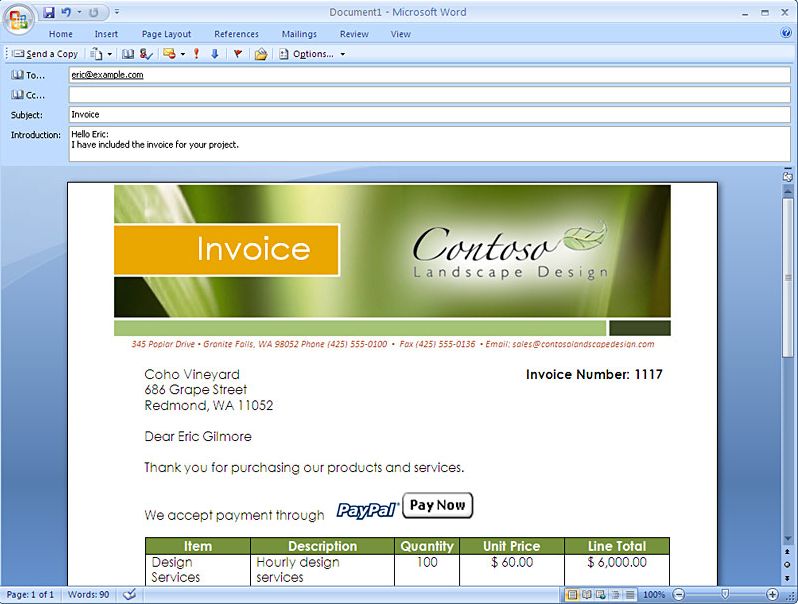798x604 pixels.
Task: Click the Pay Now button in invoice
Action: coord(438,505)
